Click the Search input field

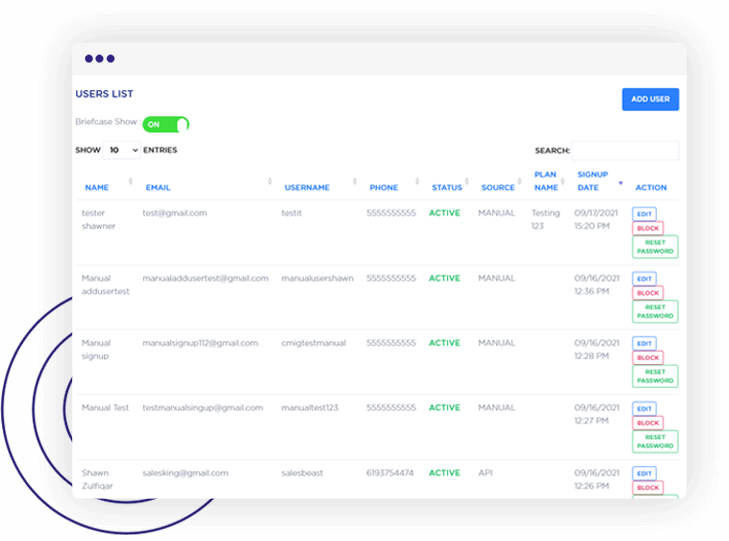pyautogui.click(x=625, y=151)
